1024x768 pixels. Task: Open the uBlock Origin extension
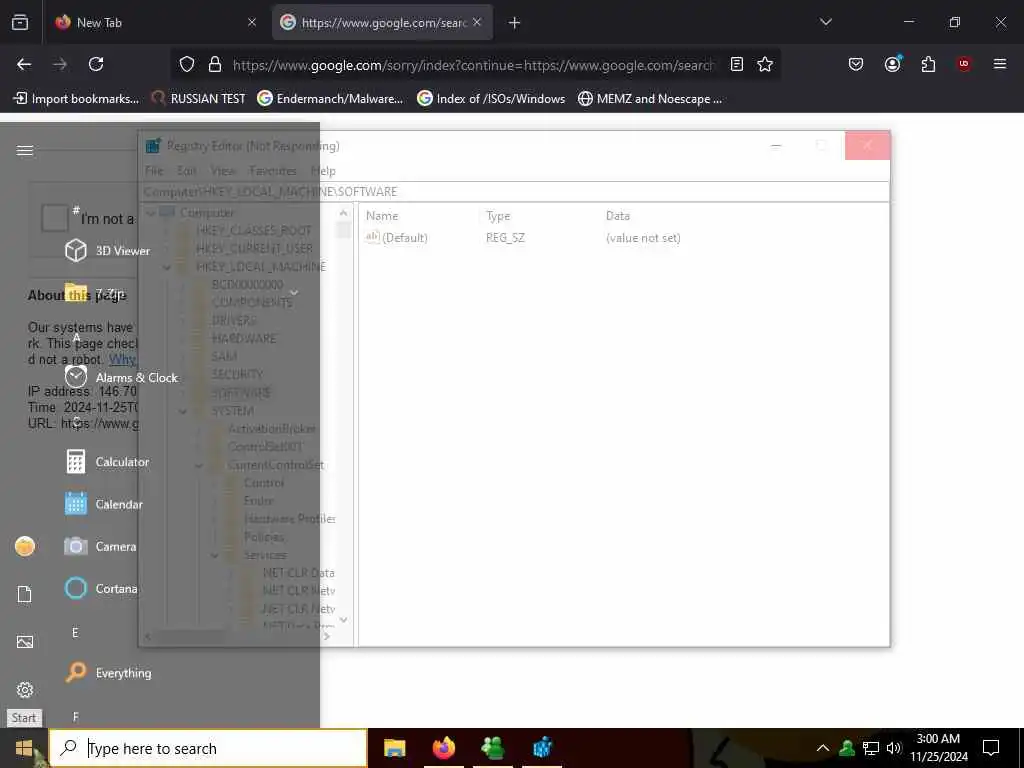(x=964, y=64)
